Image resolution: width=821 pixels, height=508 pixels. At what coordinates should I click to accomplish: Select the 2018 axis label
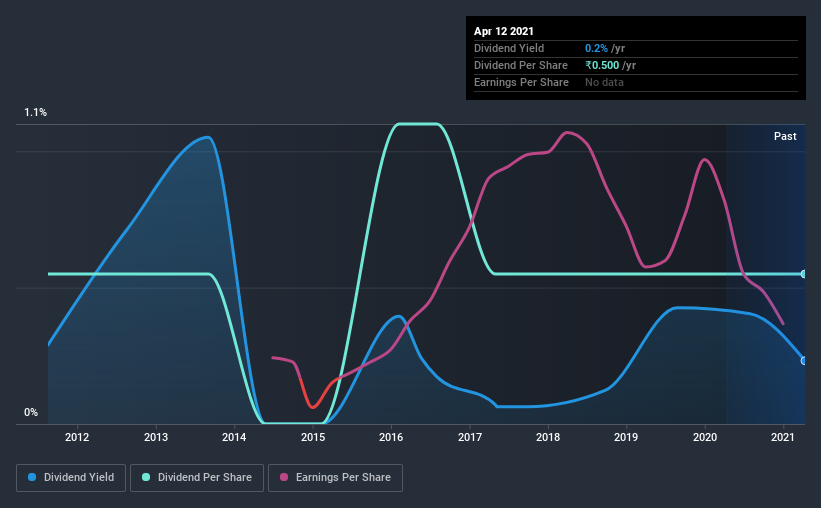548,437
